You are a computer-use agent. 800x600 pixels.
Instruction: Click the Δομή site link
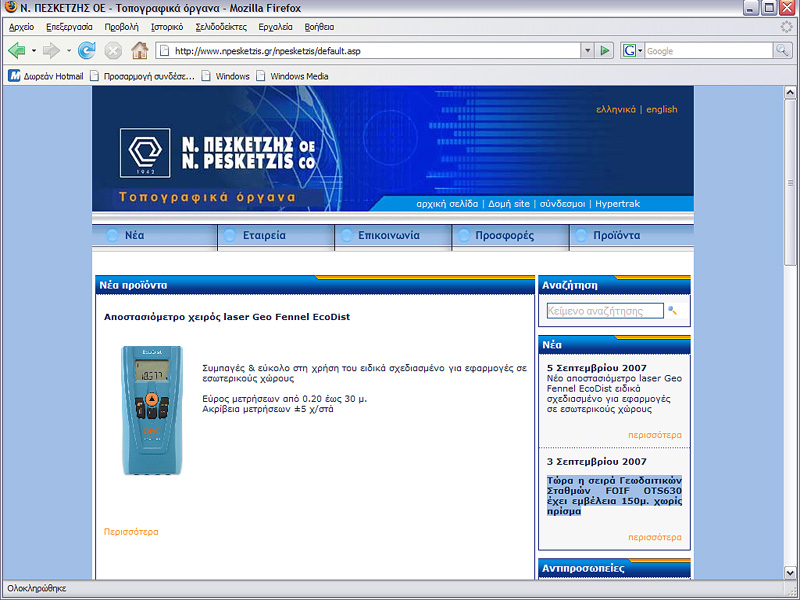[509, 204]
